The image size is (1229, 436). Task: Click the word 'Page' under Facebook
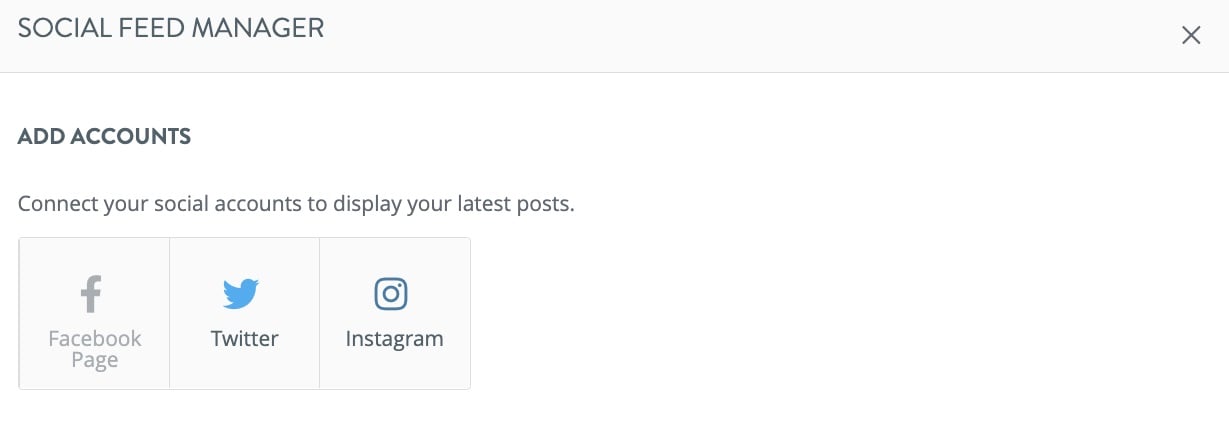pyautogui.click(x=95, y=361)
